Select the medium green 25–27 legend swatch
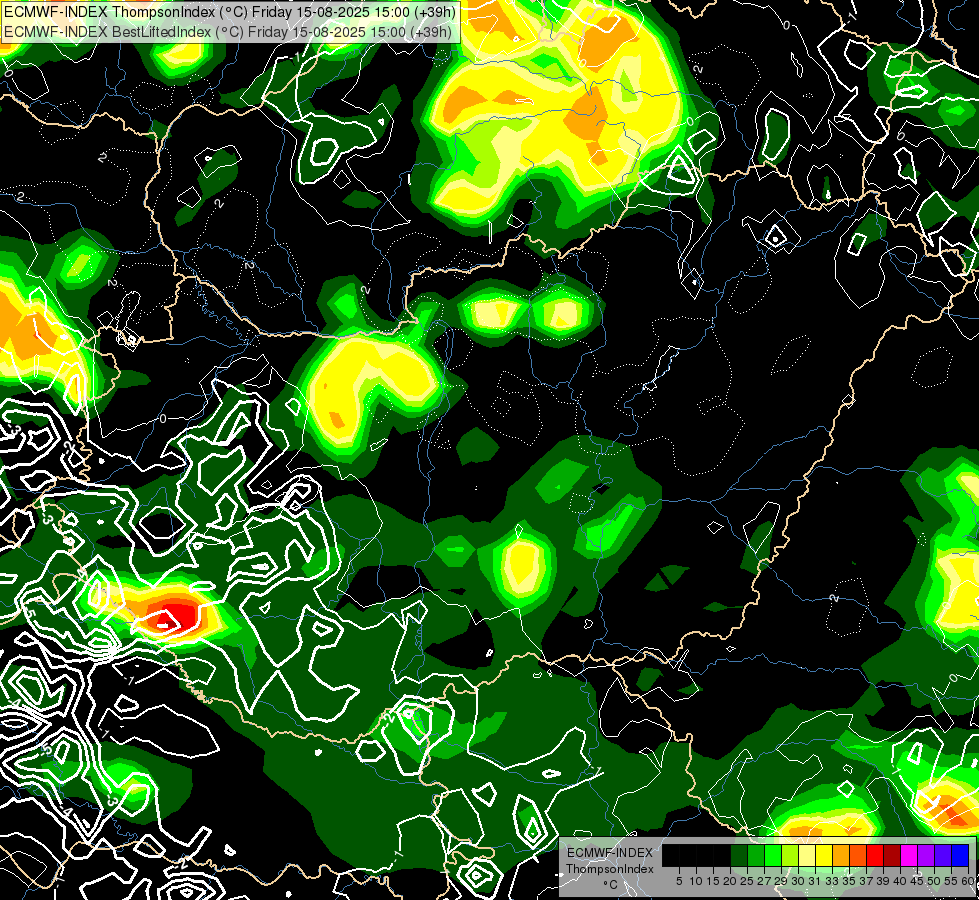Image resolution: width=979 pixels, height=900 pixels. (756, 855)
